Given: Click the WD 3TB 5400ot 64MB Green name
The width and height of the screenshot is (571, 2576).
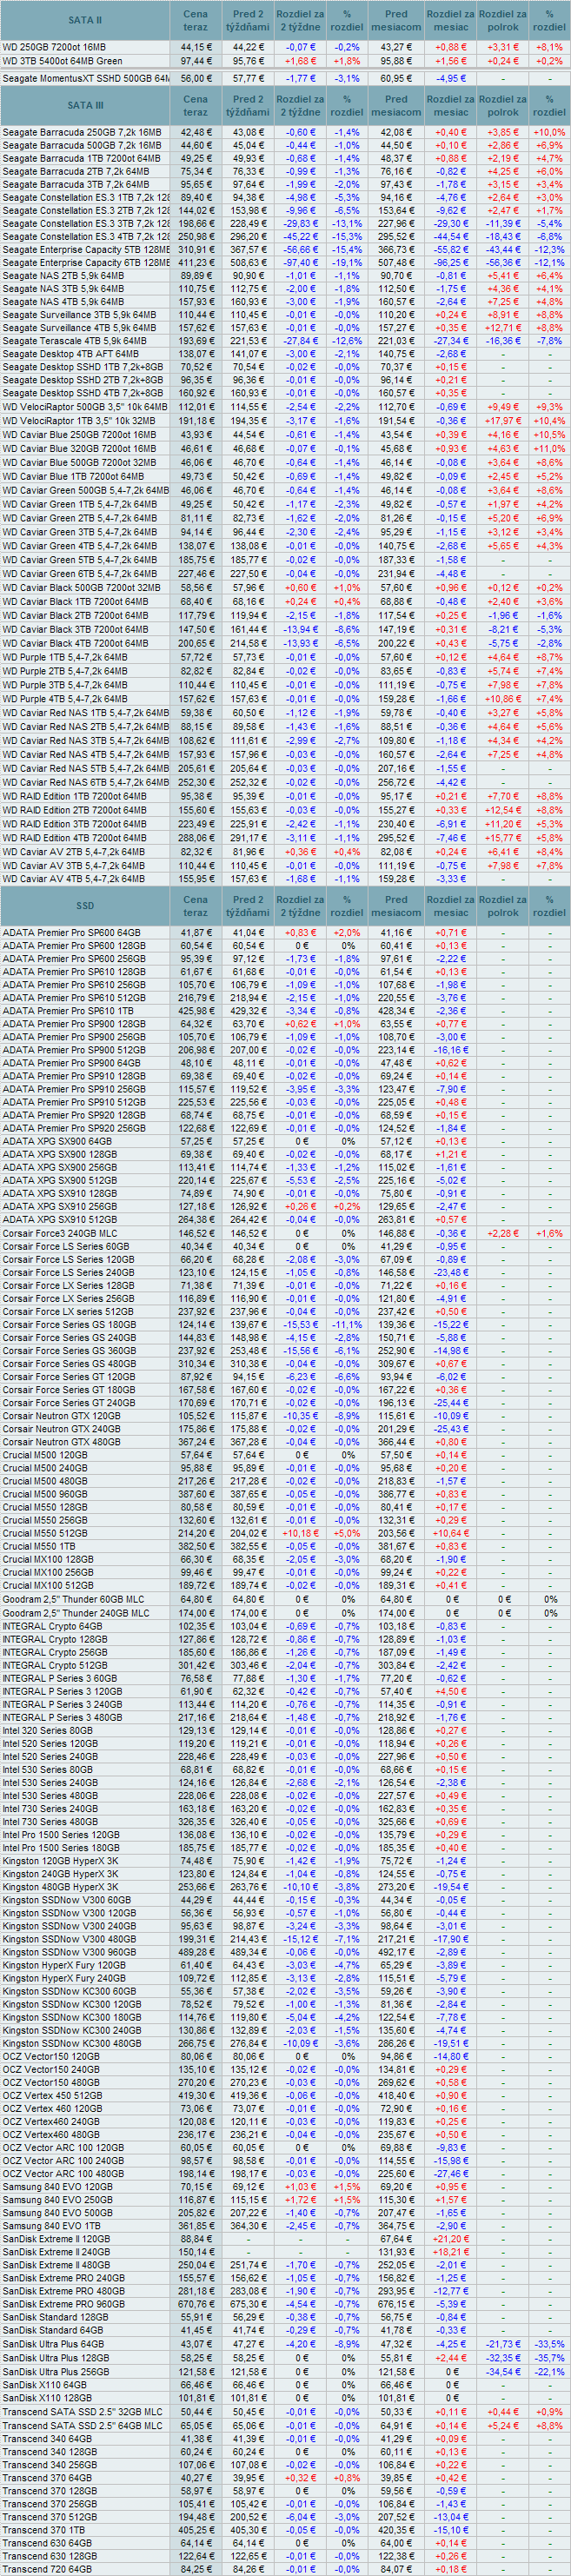Looking at the screenshot, I should tap(62, 61).
